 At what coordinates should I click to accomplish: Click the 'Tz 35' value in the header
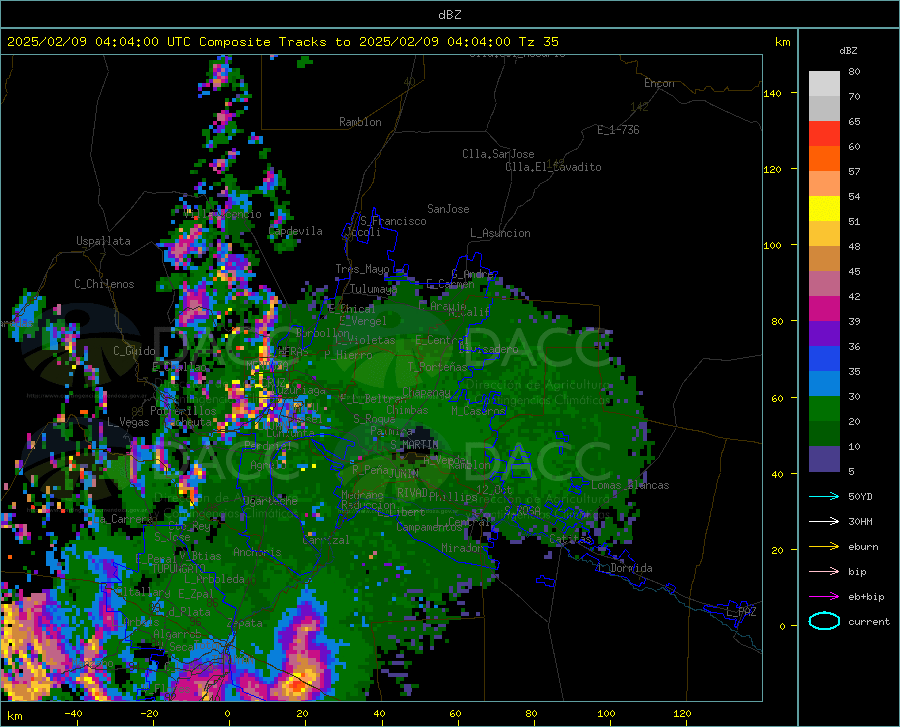pos(539,42)
